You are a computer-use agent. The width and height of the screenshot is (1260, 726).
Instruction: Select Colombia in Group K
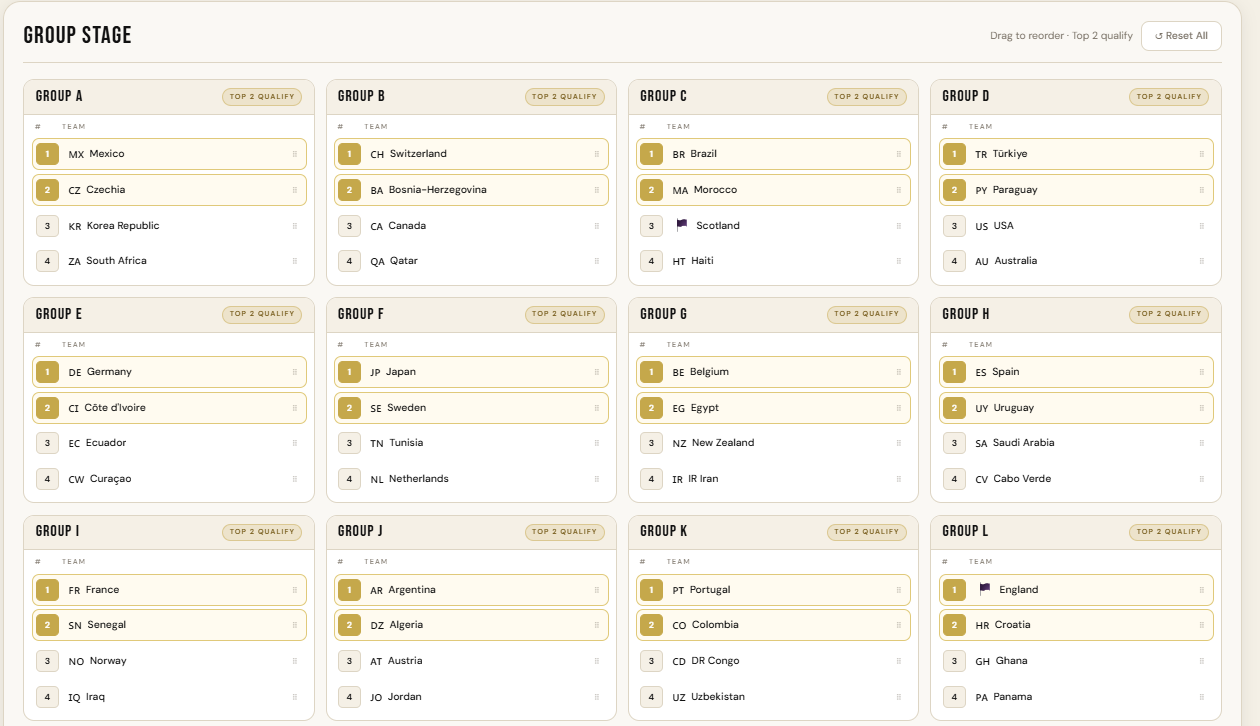click(x=773, y=625)
